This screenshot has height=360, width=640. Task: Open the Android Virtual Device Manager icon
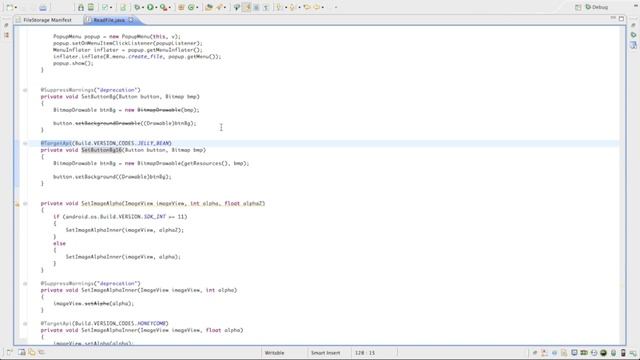(x=91, y=7)
